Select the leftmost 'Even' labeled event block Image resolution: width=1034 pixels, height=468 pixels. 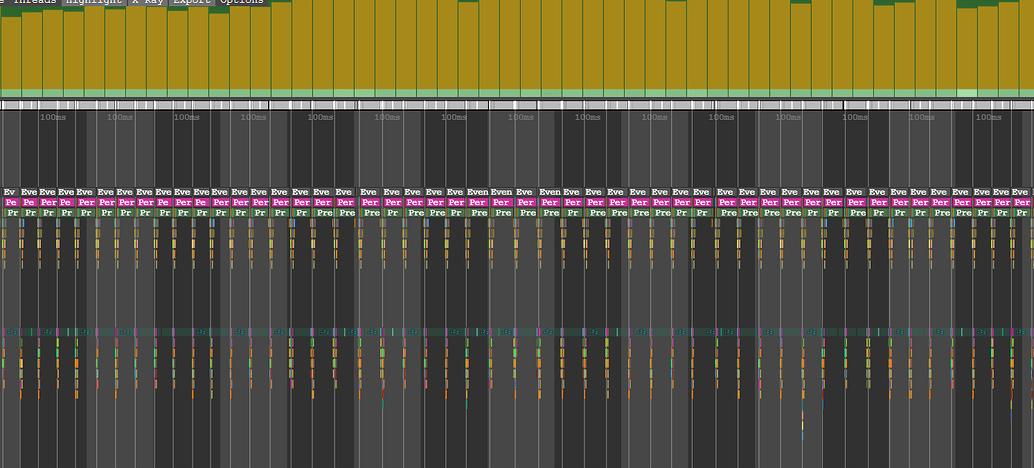[x=477, y=192]
